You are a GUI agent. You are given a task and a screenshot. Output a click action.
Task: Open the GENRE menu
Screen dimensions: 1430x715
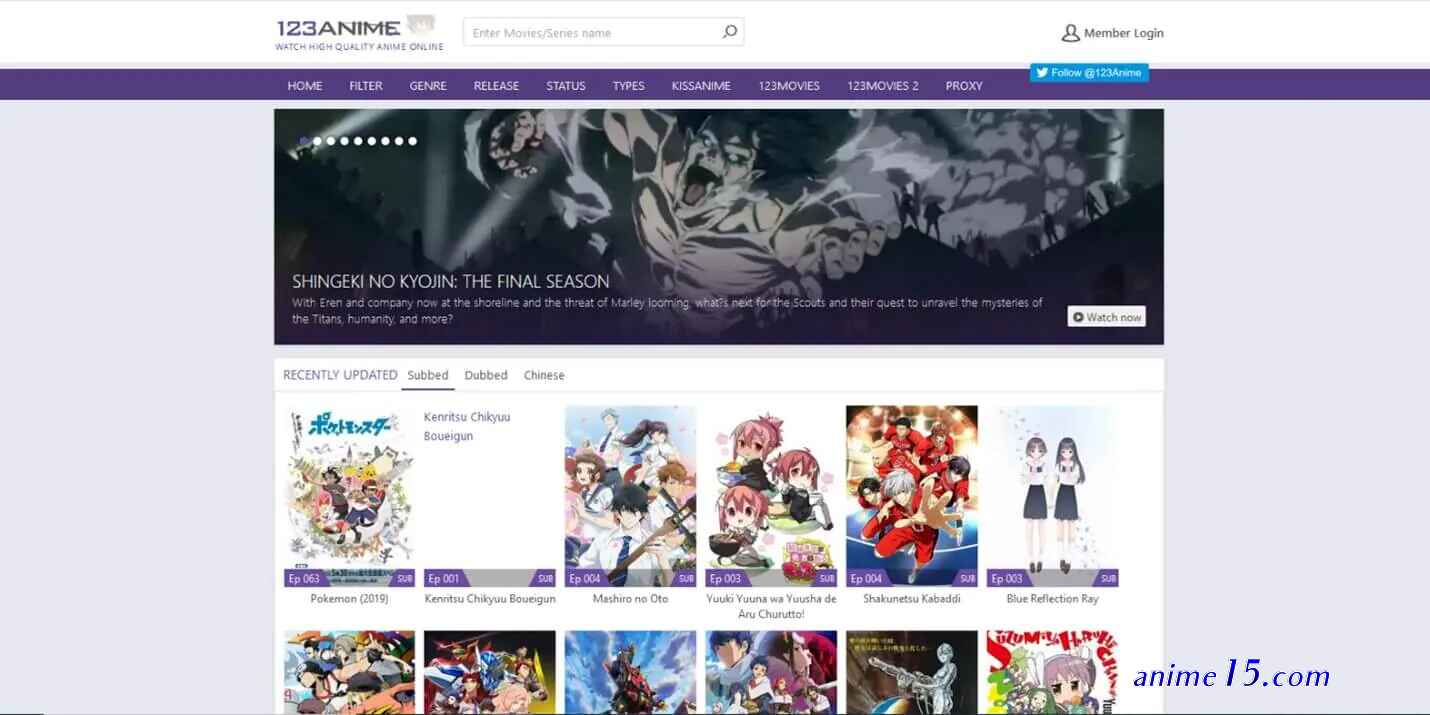(x=428, y=86)
